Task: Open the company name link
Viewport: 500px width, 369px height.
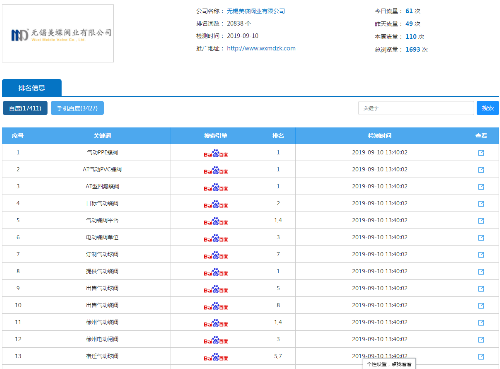Action: 256,11
